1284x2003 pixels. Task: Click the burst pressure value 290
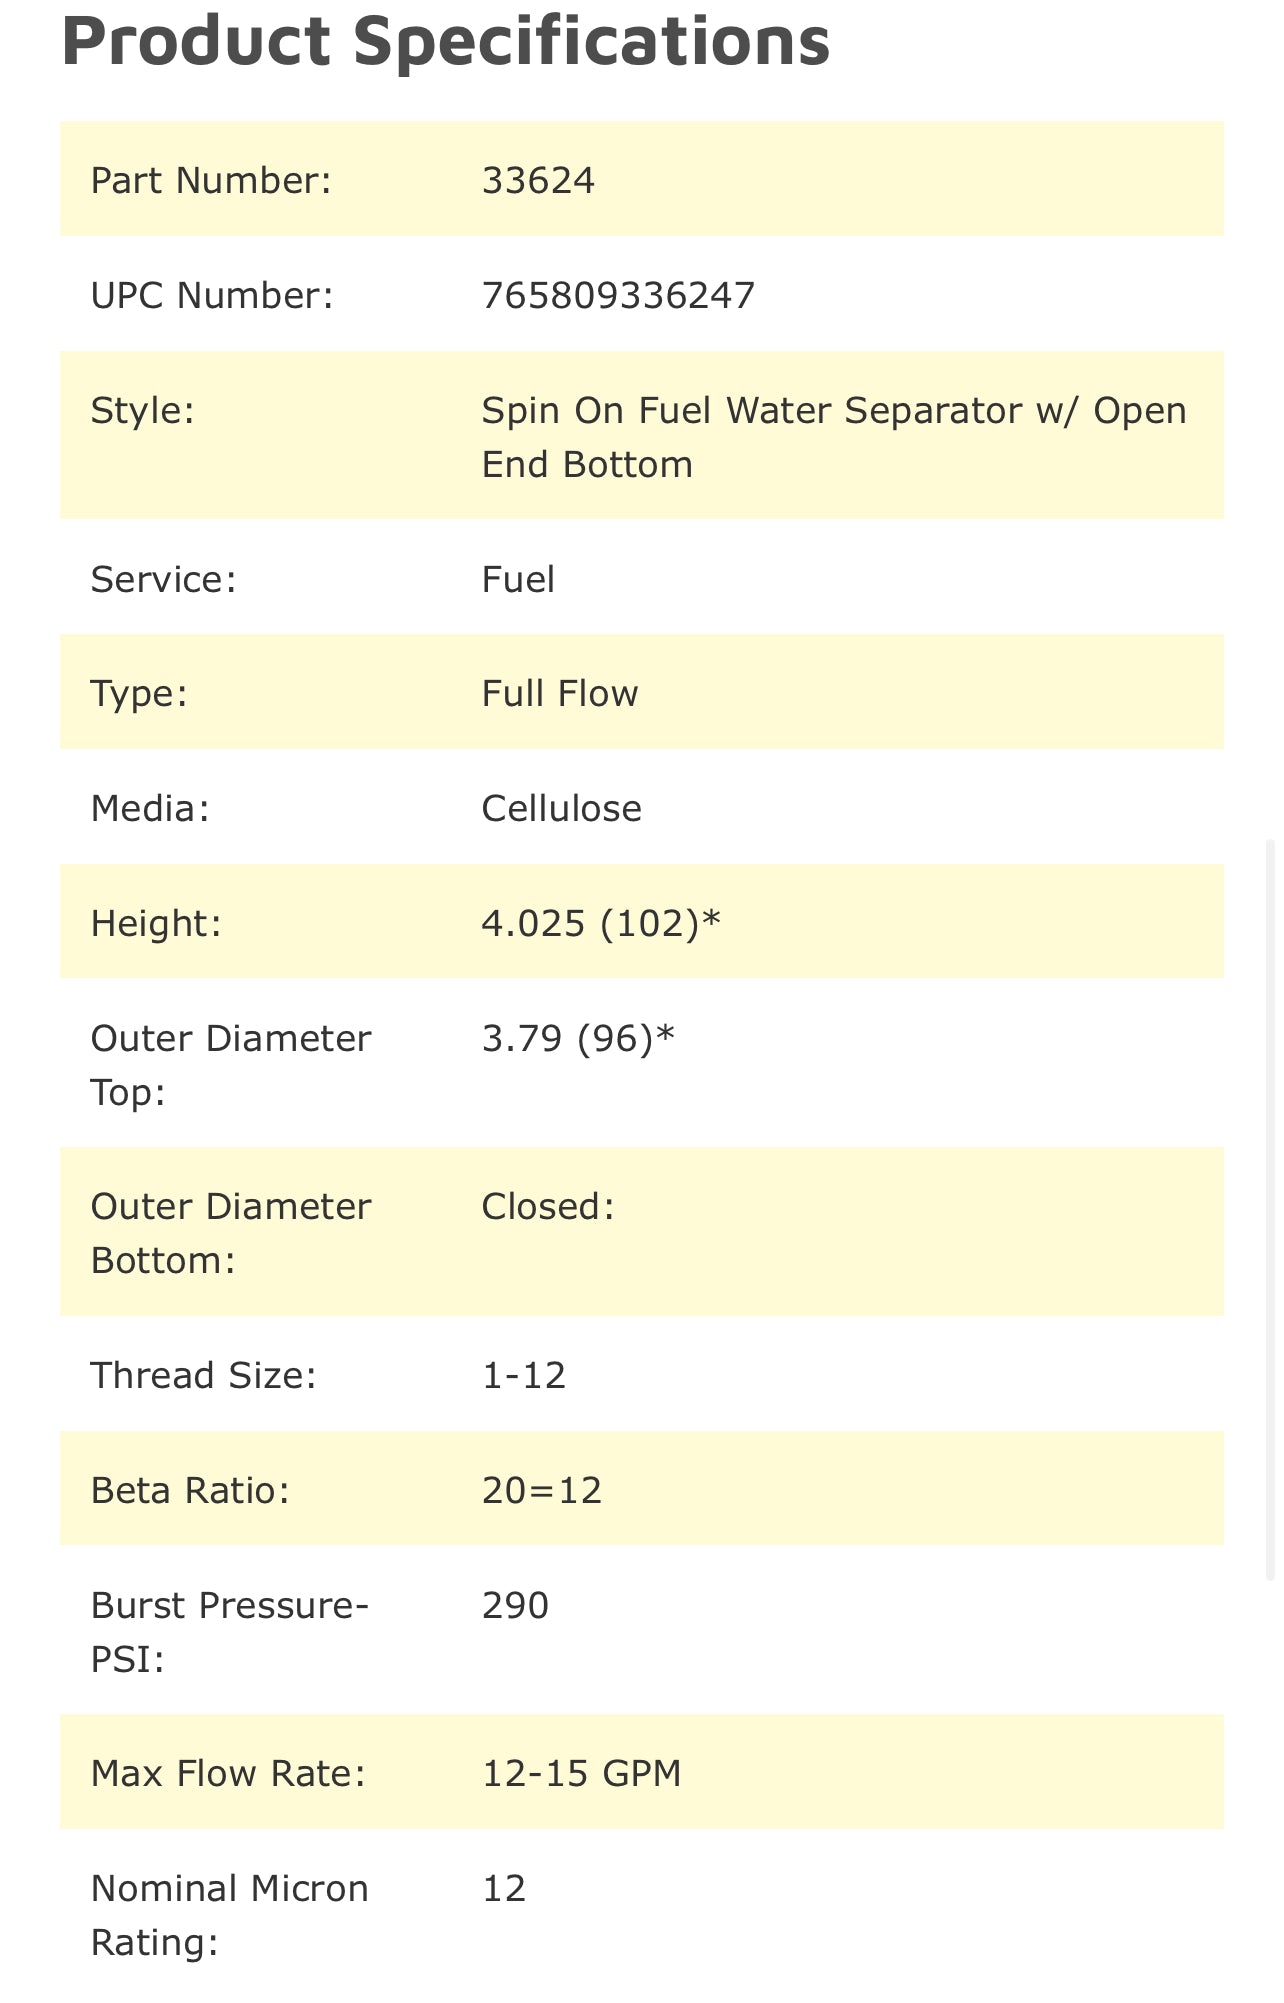click(515, 1606)
